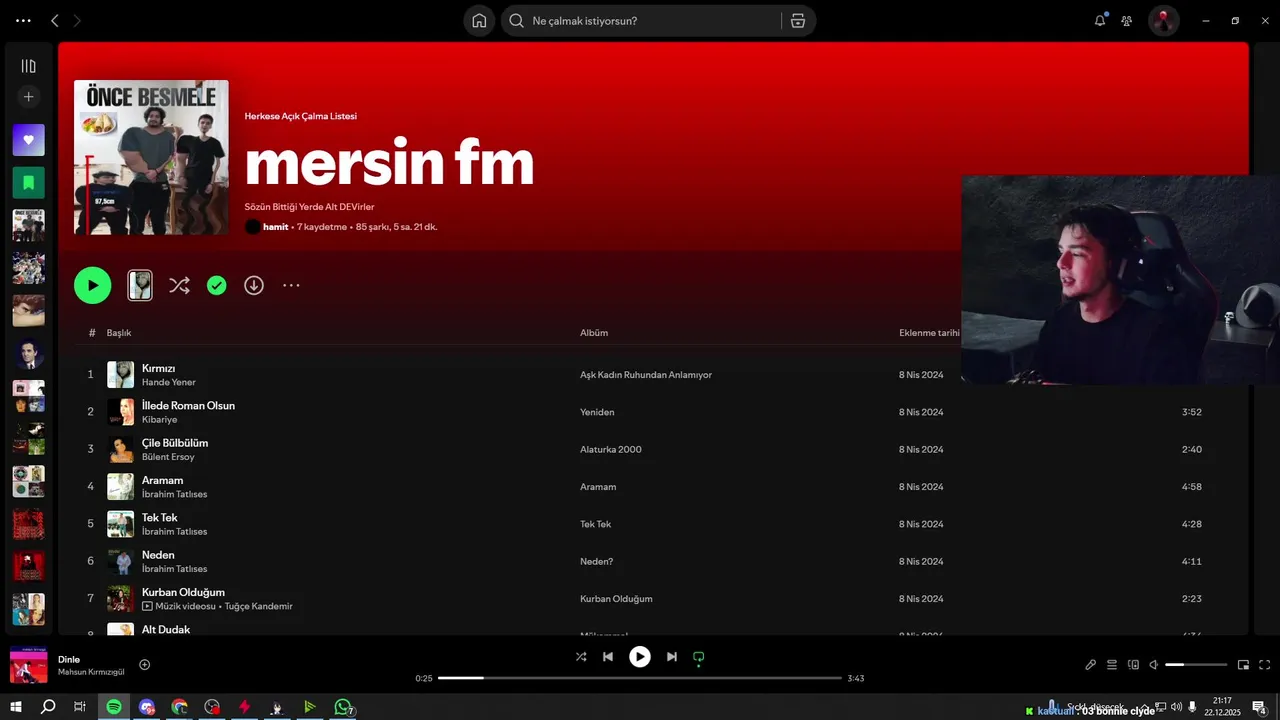
Task: Click play button in the player bar
Action: click(x=640, y=657)
